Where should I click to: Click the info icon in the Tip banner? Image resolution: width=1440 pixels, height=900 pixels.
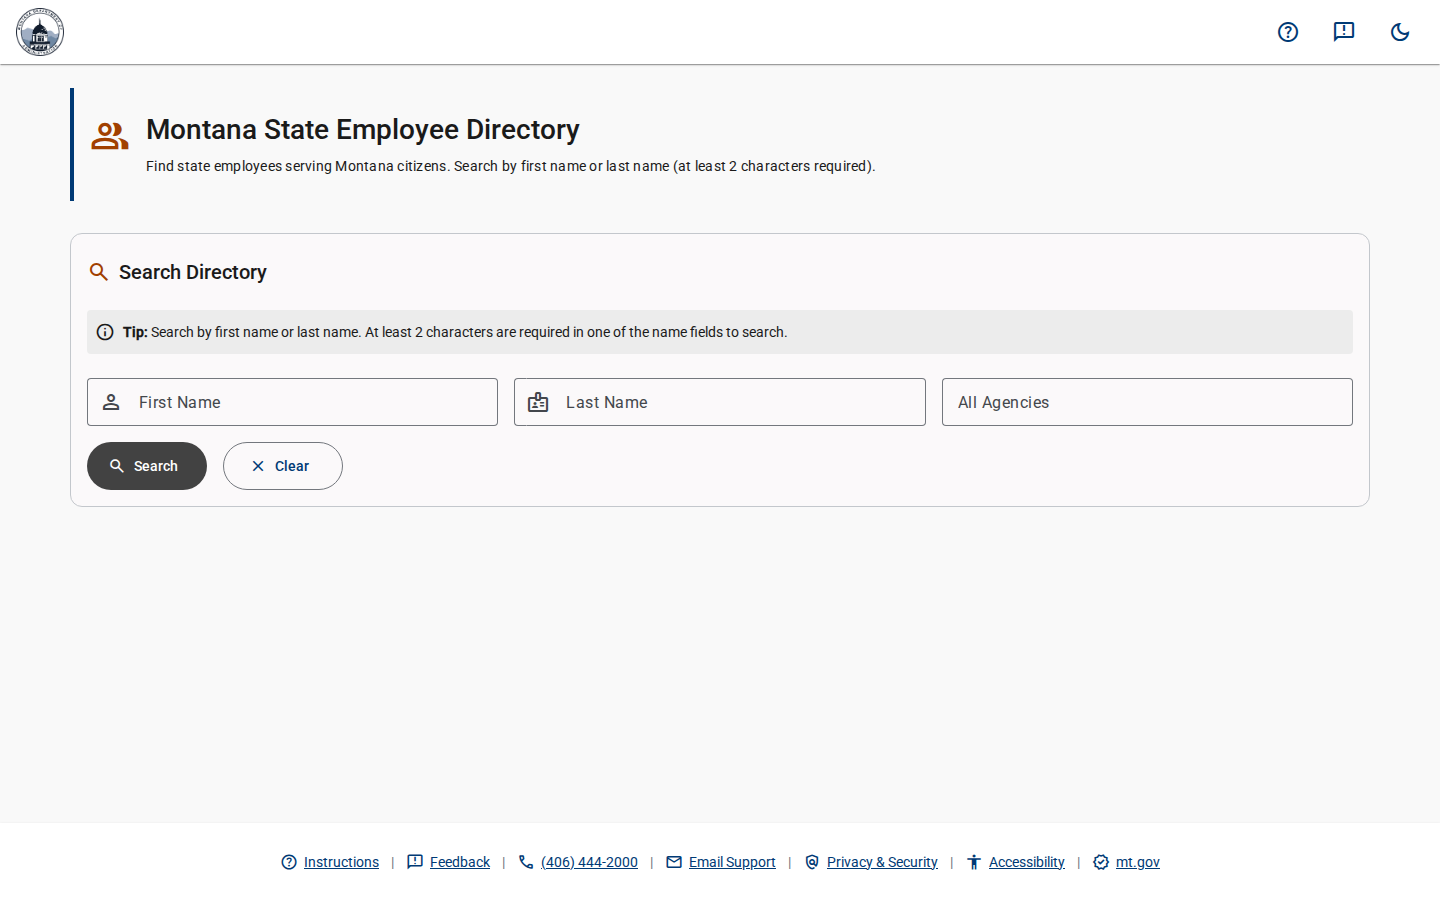pos(105,332)
